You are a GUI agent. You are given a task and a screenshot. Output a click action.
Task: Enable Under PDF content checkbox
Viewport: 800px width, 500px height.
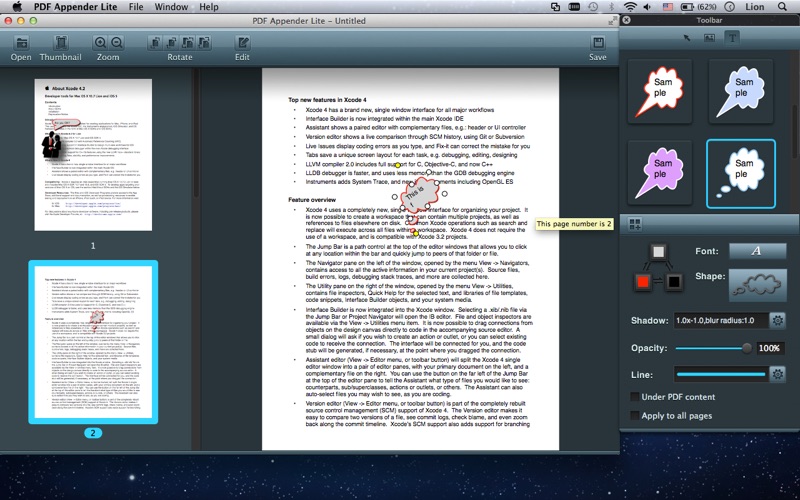[x=635, y=397]
